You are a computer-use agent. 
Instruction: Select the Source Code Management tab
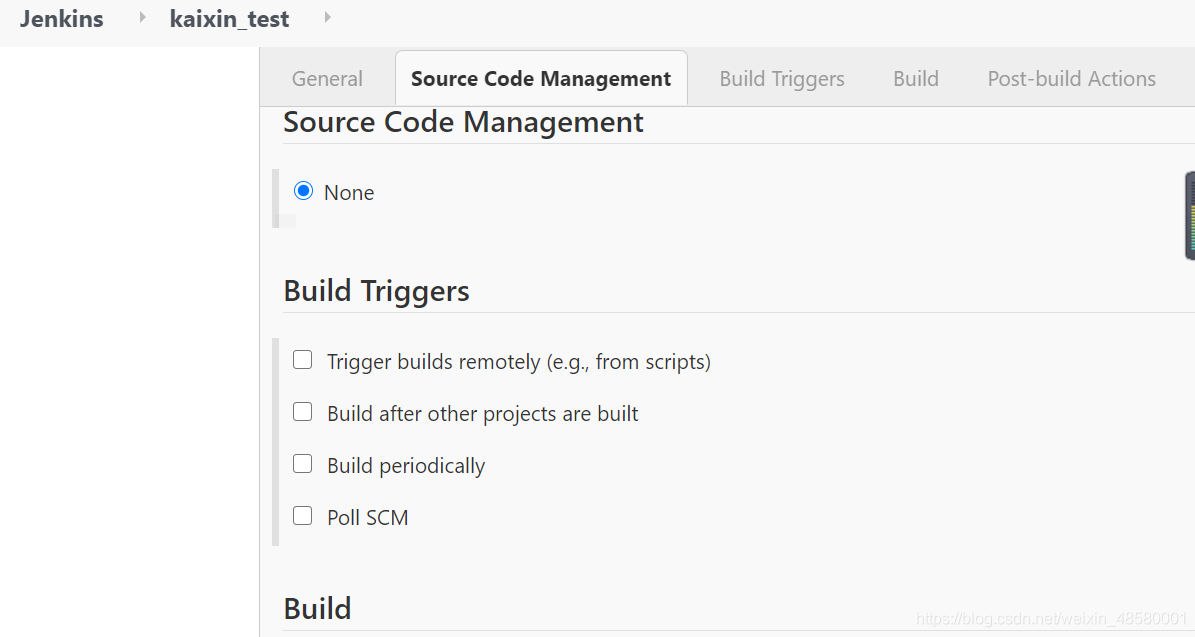(540, 78)
